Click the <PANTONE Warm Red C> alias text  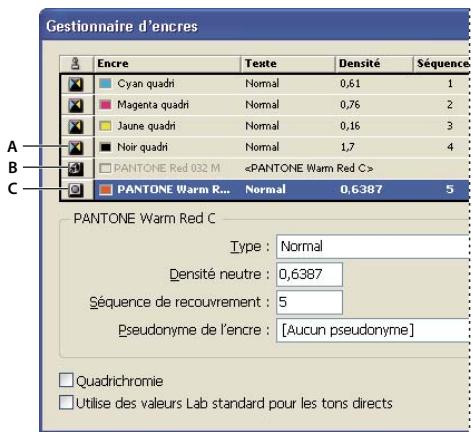309,168
